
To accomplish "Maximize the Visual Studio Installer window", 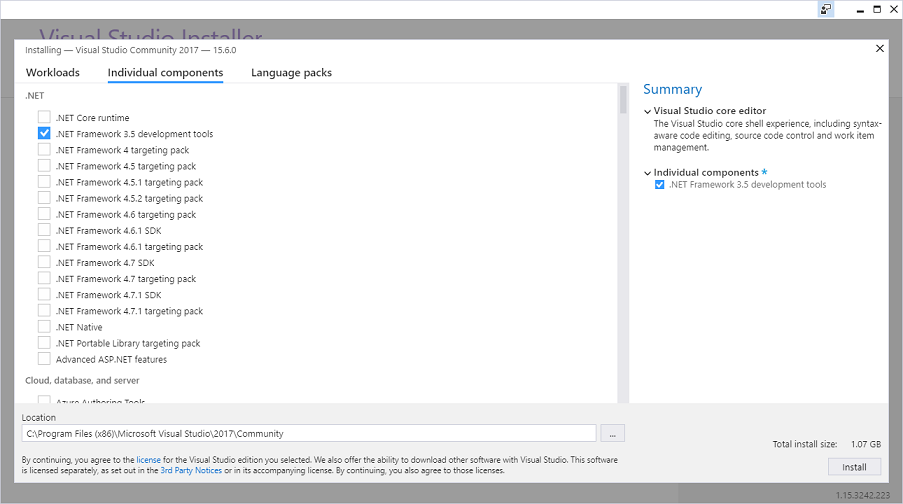I will pos(877,9).
